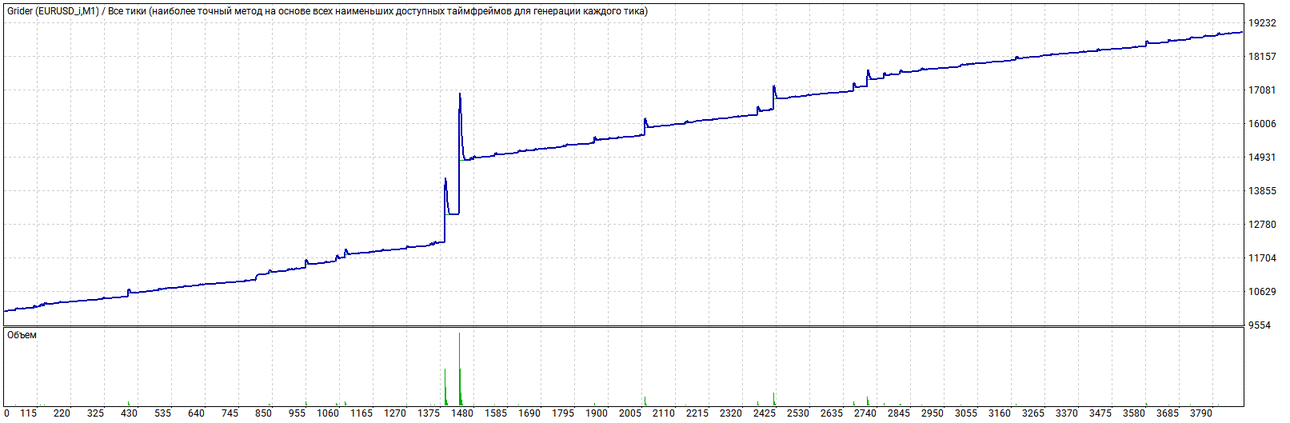This screenshot has height=423, width=1290.
Task: Click the 0 trade number on the x-axis
Action: pyautogui.click(x=7, y=412)
